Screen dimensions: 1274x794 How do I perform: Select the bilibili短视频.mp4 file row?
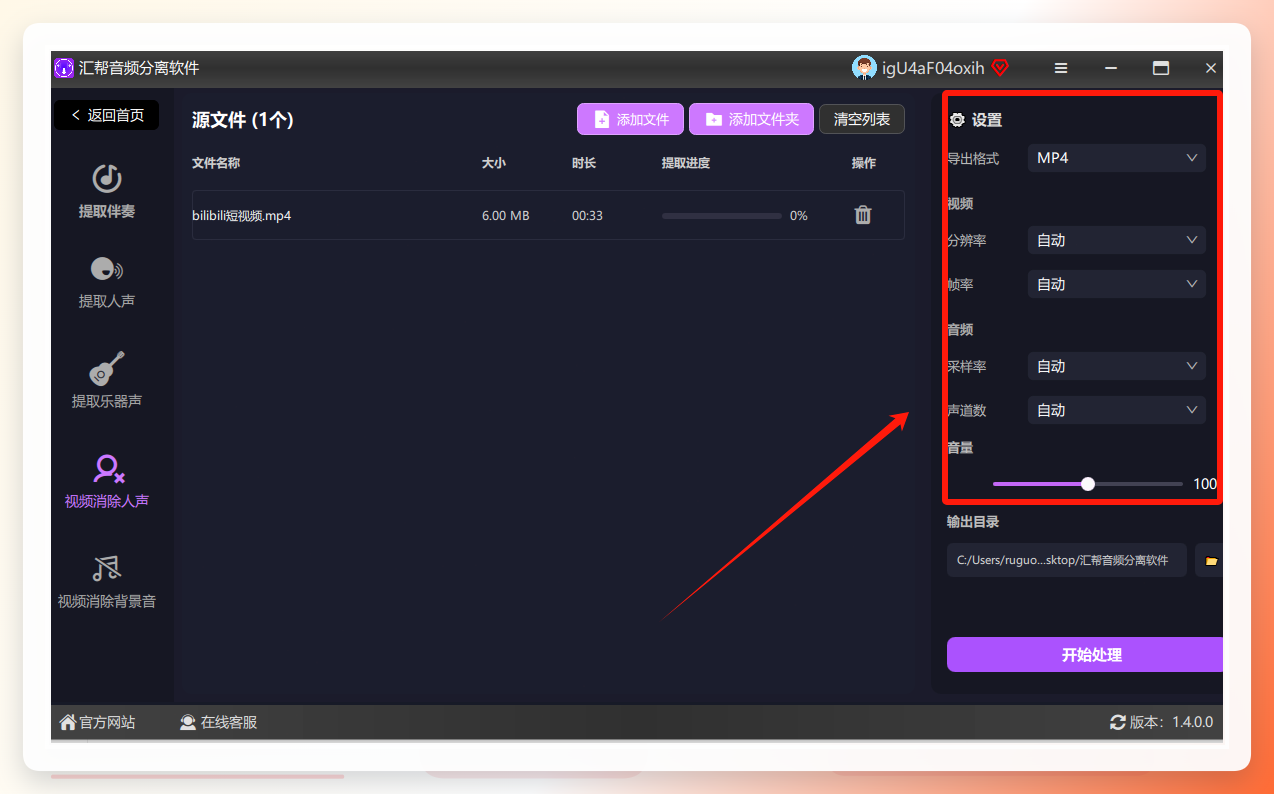coord(548,215)
